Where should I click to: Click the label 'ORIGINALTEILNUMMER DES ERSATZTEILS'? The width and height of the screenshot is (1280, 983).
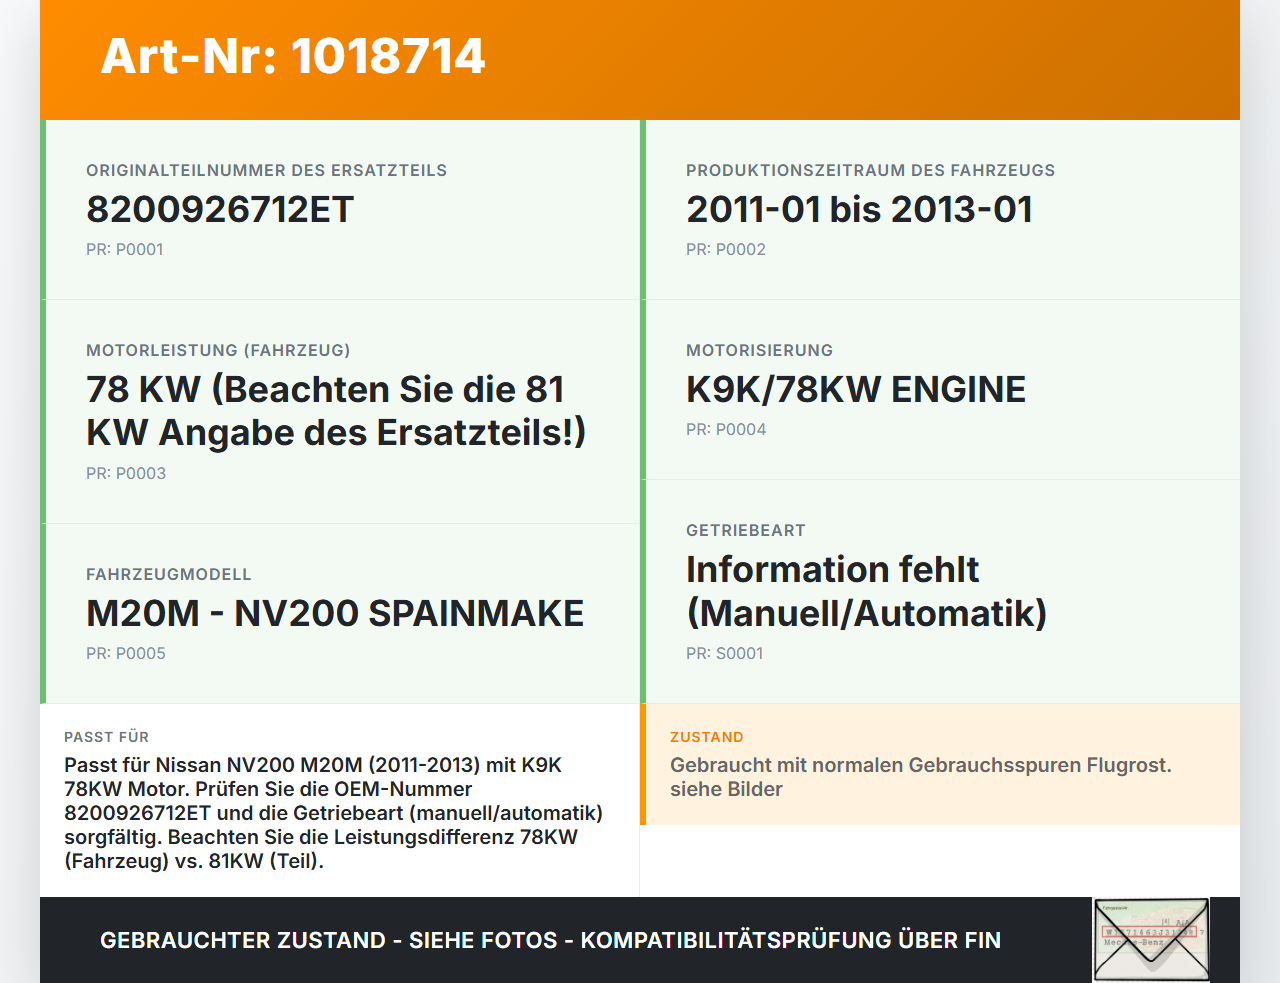(266, 170)
